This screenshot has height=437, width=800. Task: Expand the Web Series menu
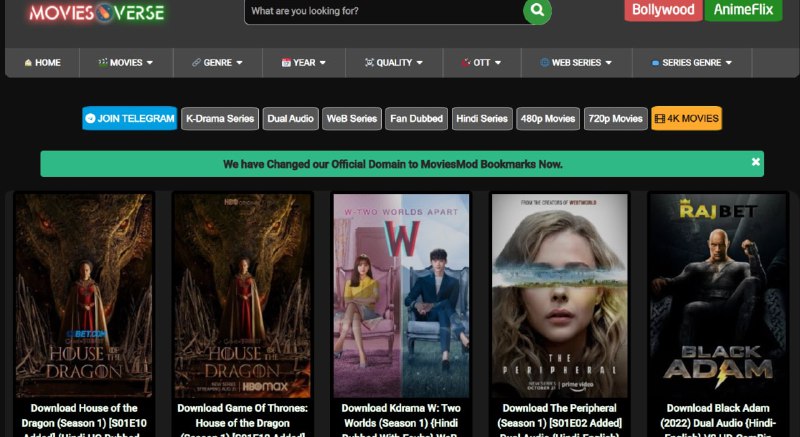576,62
